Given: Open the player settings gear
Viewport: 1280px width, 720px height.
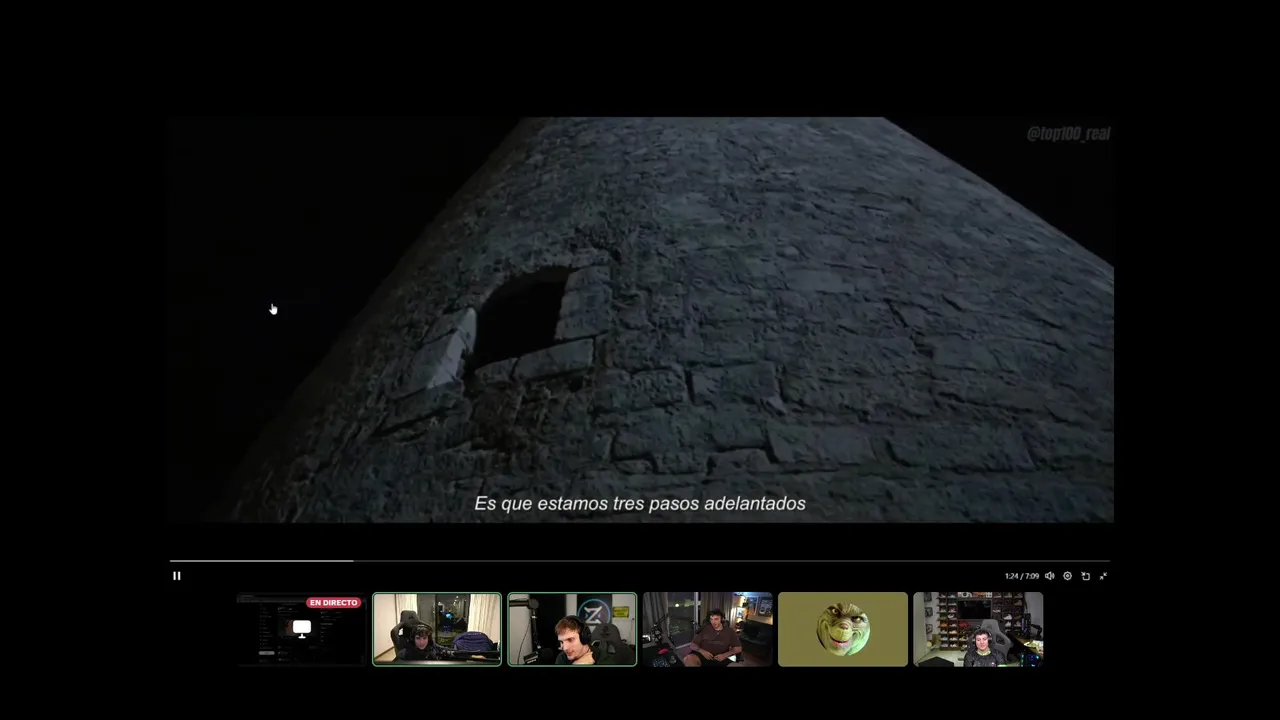Looking at the screenshot, I should coord(1067,576).
